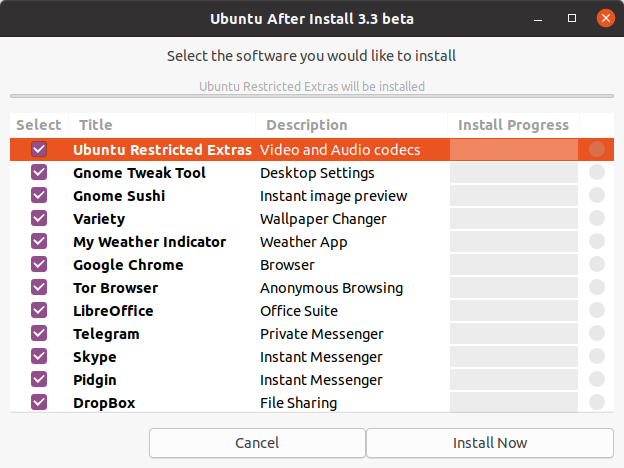Click status indicator for Variety row
The height and width of the screenshot is (468, 624).
pyautogui.click(x=597, y=218)
